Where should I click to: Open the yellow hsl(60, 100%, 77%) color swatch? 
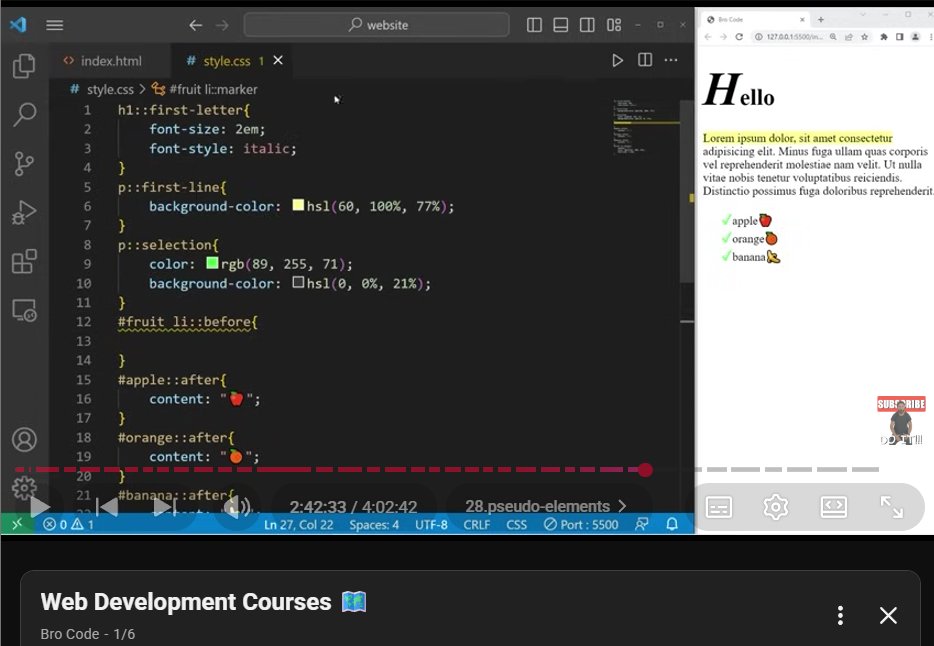click(298, 205)
